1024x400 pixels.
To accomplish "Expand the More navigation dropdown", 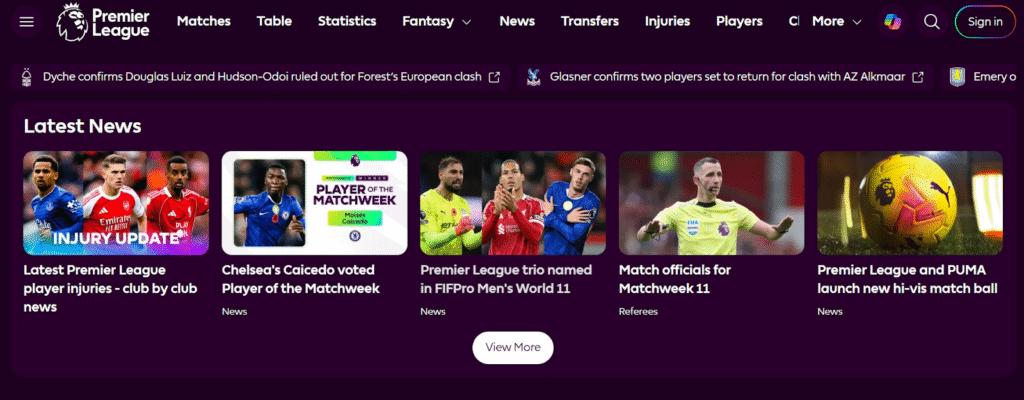I will click(x=837, y=22).
